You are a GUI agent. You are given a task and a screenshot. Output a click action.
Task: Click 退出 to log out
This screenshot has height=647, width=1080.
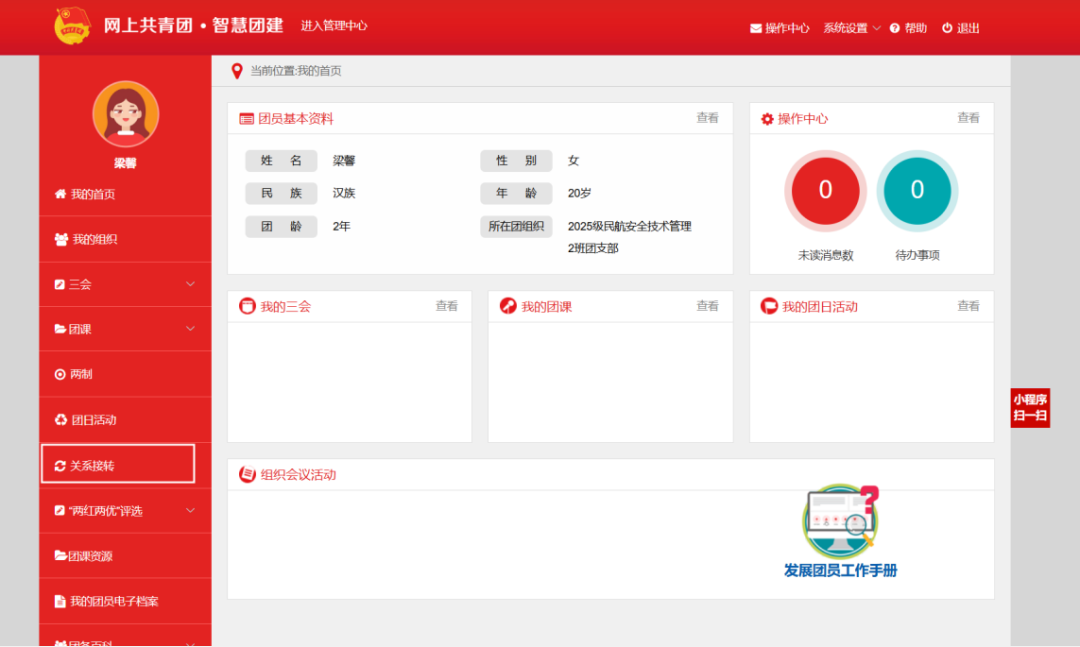point(968,28)
